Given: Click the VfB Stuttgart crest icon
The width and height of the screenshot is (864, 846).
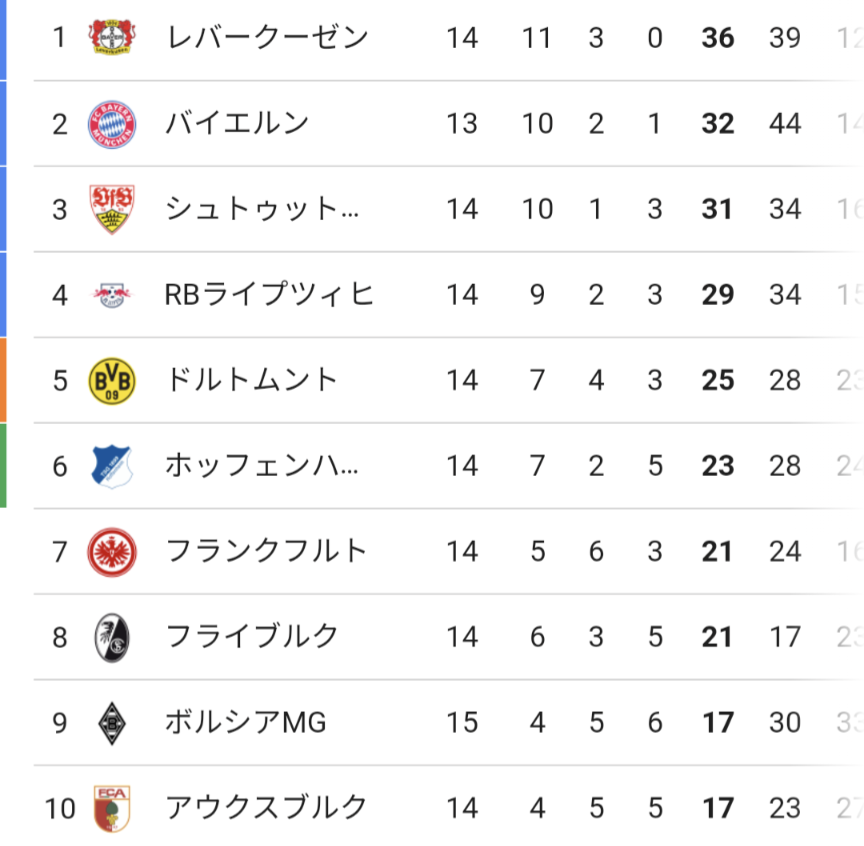Looking at the screenshot, I should (x=111, y=209).
